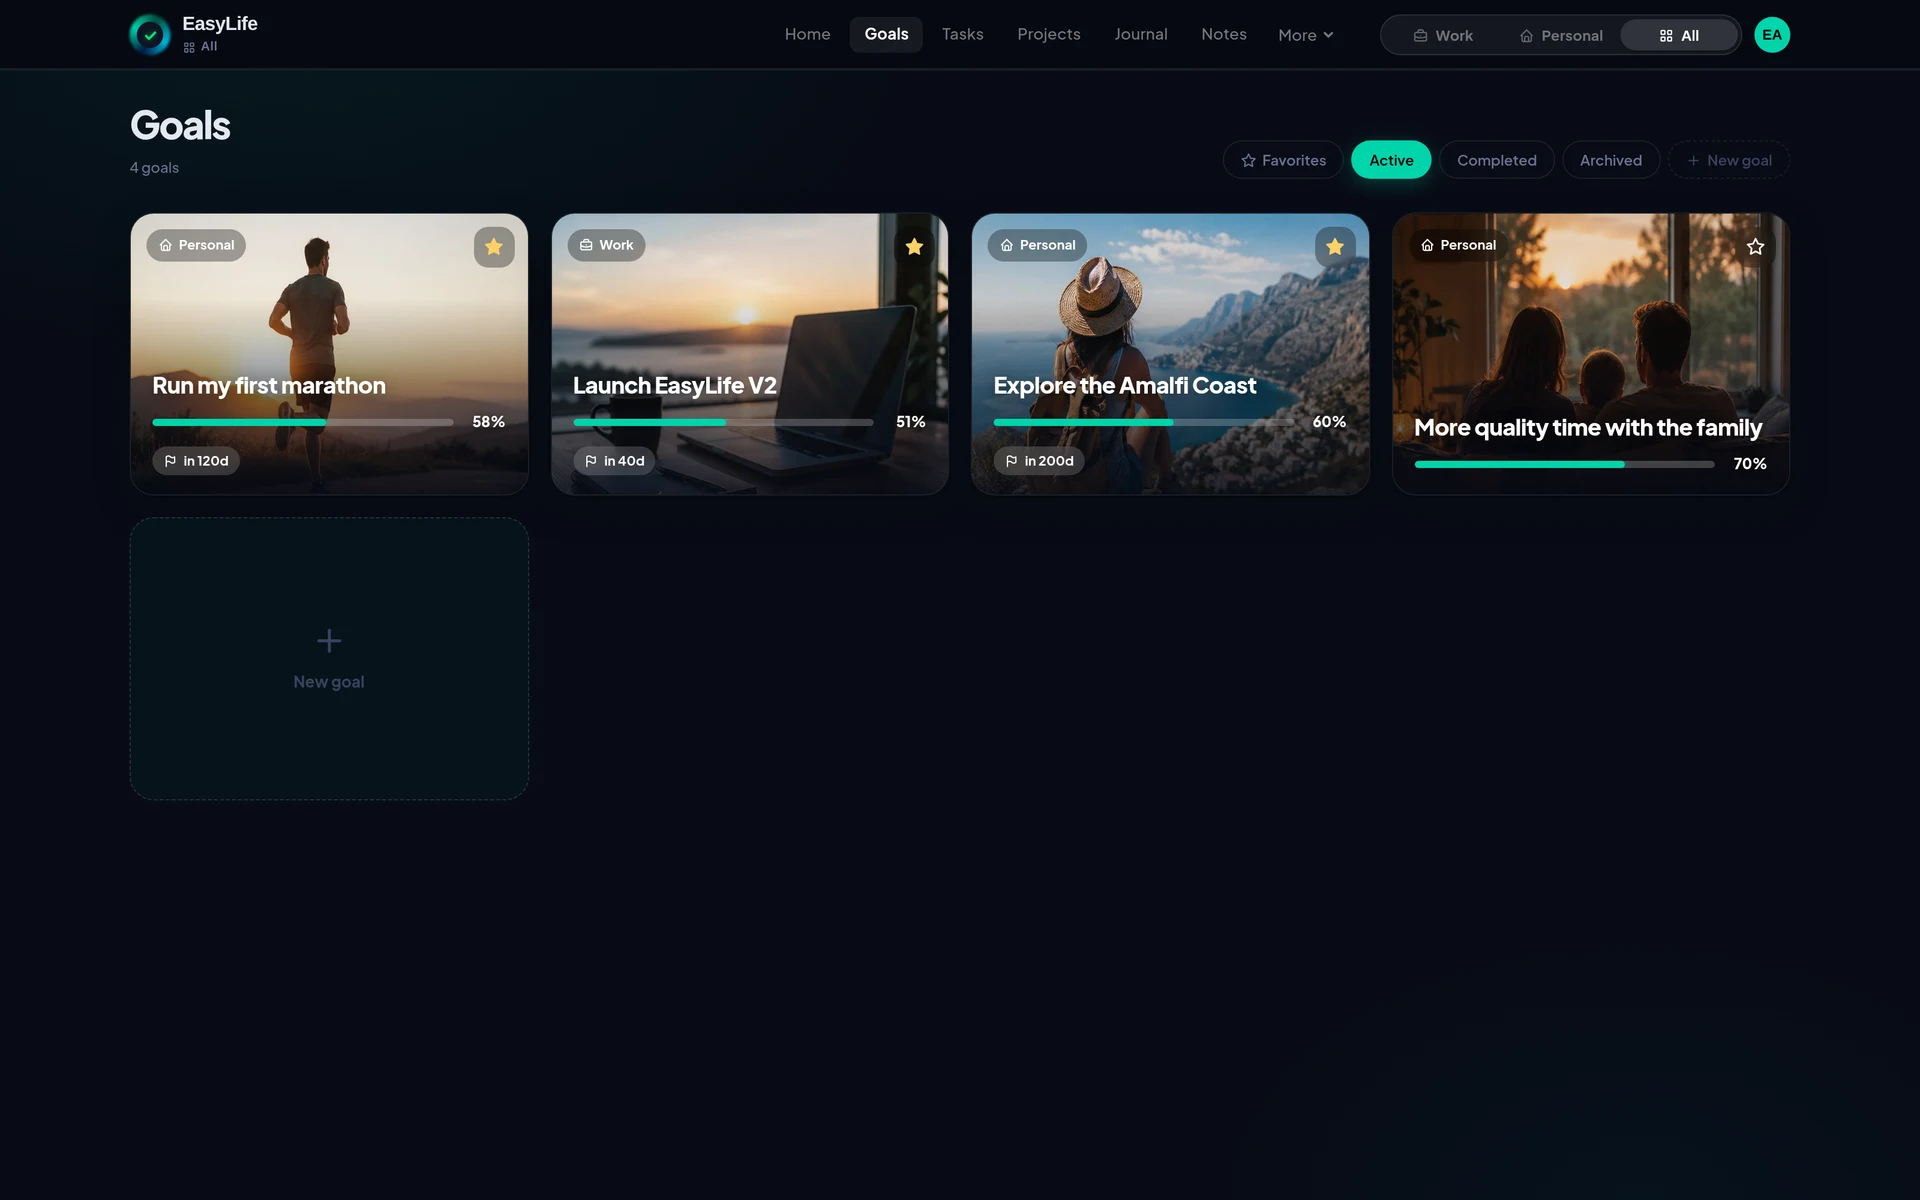Click the plus icon in empty goal card
Image resolution: width=1920 pixels, height=1200 pixels.
329,640
